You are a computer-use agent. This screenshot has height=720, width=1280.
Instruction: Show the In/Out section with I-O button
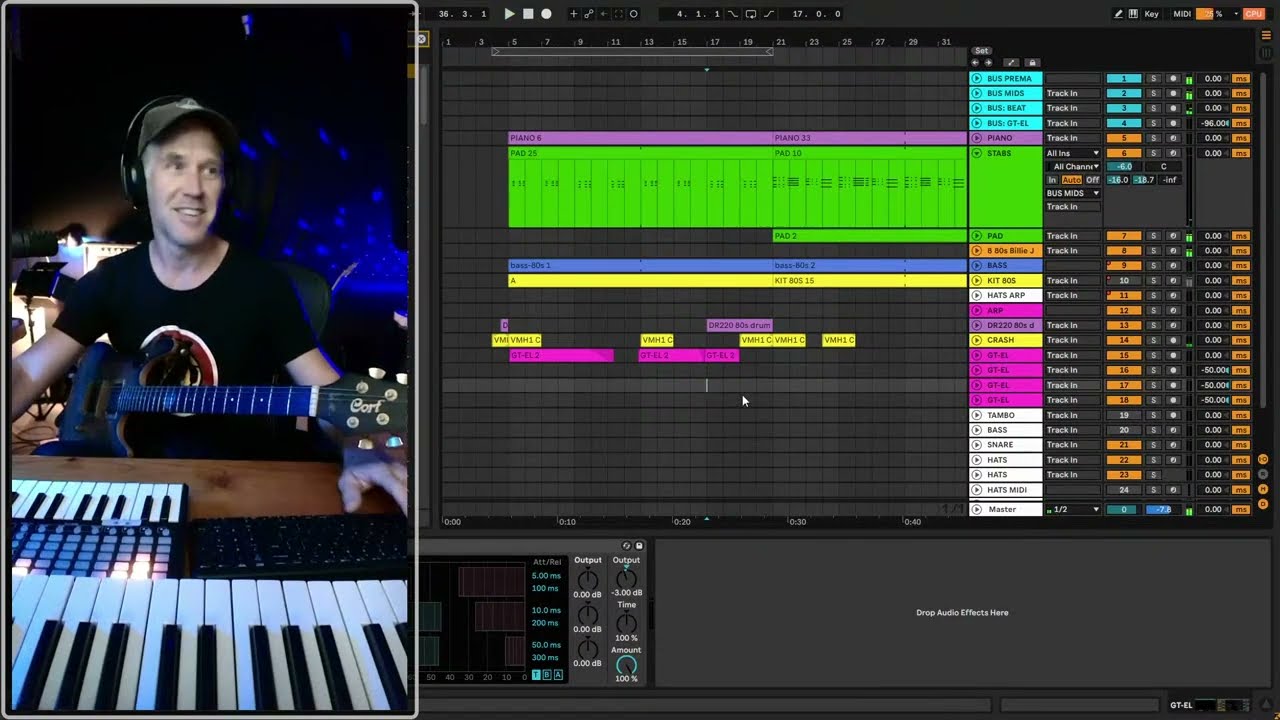click(1263, 459)
